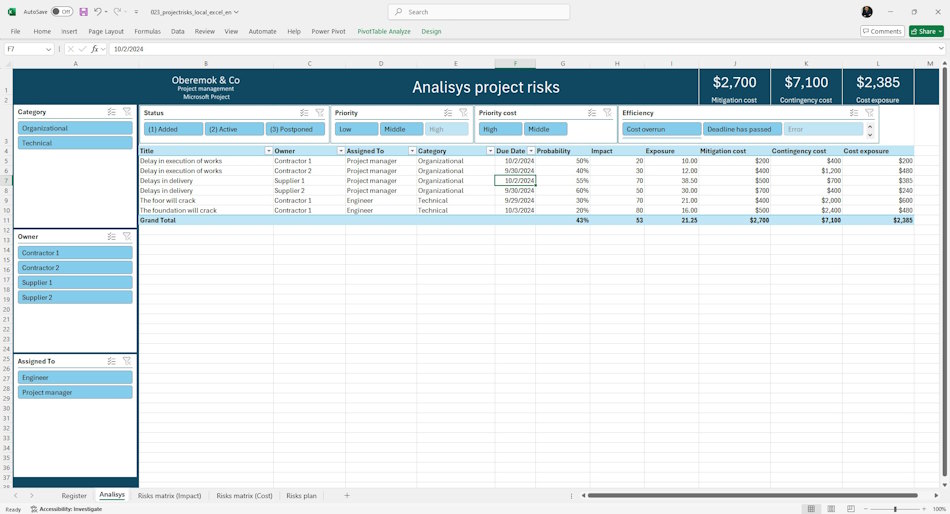The width and height of the screenshot is (950, 514).
Task: Open the Insert ribbon tab
Action: point(69,32)
